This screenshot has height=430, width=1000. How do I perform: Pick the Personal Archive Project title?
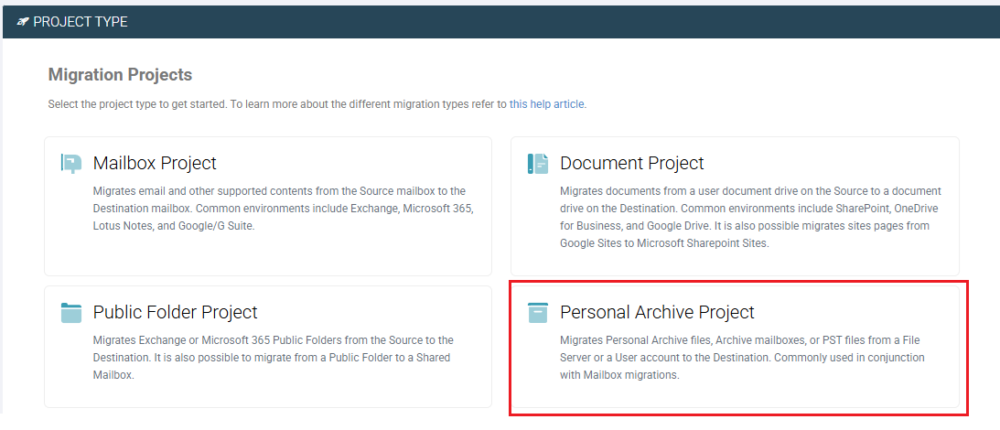(656, 312)
